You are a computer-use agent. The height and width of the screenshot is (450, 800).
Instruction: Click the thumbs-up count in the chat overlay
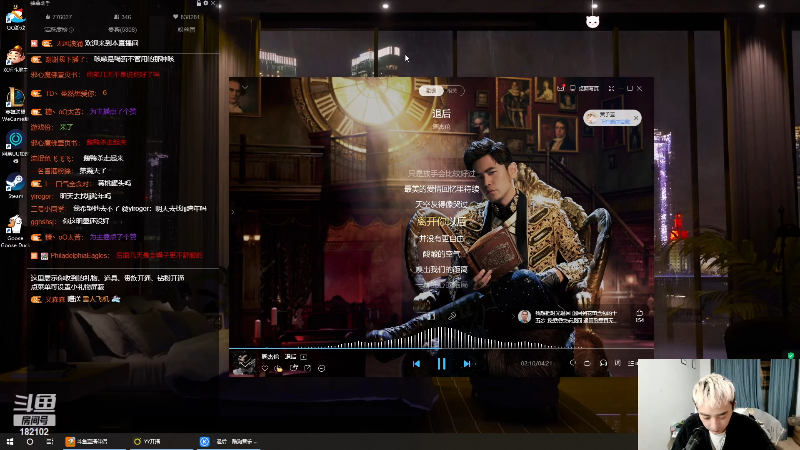pyautogui.click(x=58, y=17)
